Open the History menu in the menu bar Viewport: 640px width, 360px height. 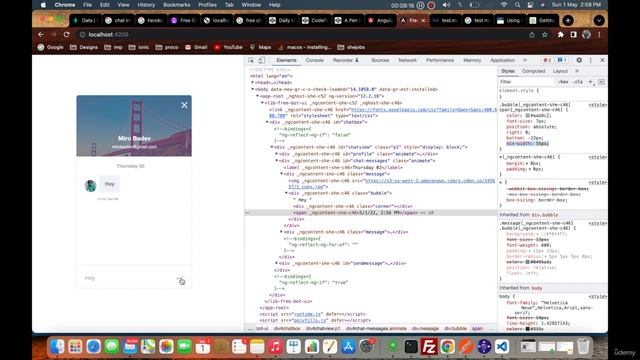pyautogui.click(x=146, y=5)
